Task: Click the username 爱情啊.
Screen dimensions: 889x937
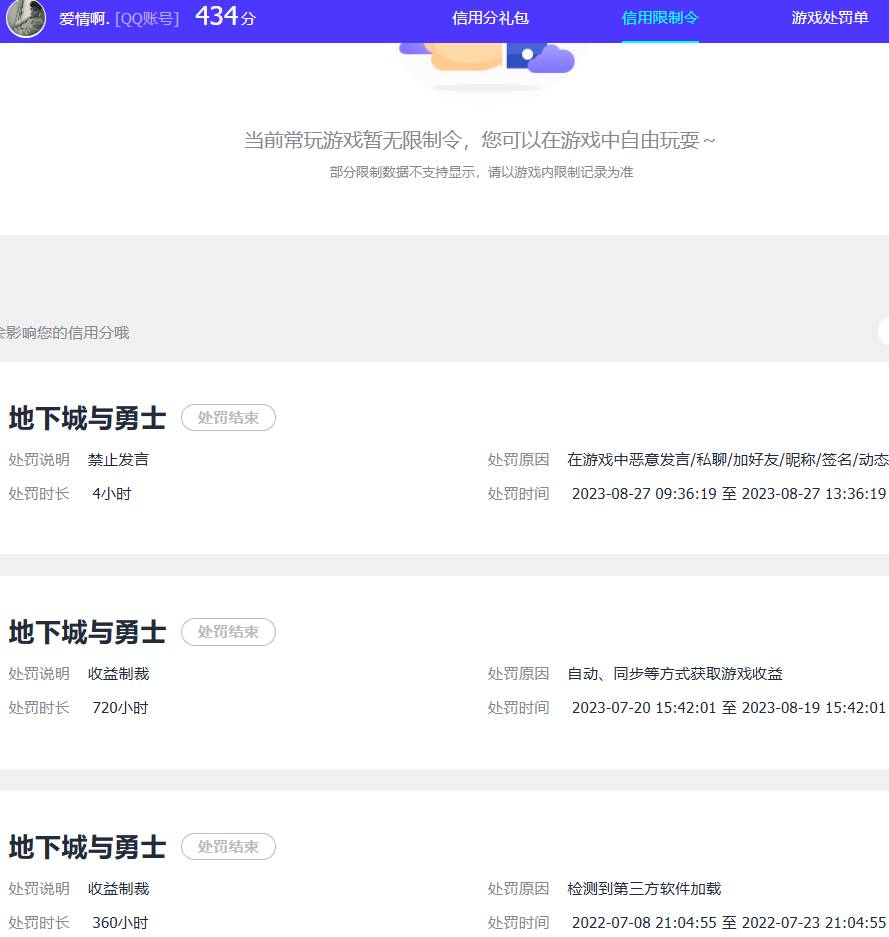Action: (77, 18)
